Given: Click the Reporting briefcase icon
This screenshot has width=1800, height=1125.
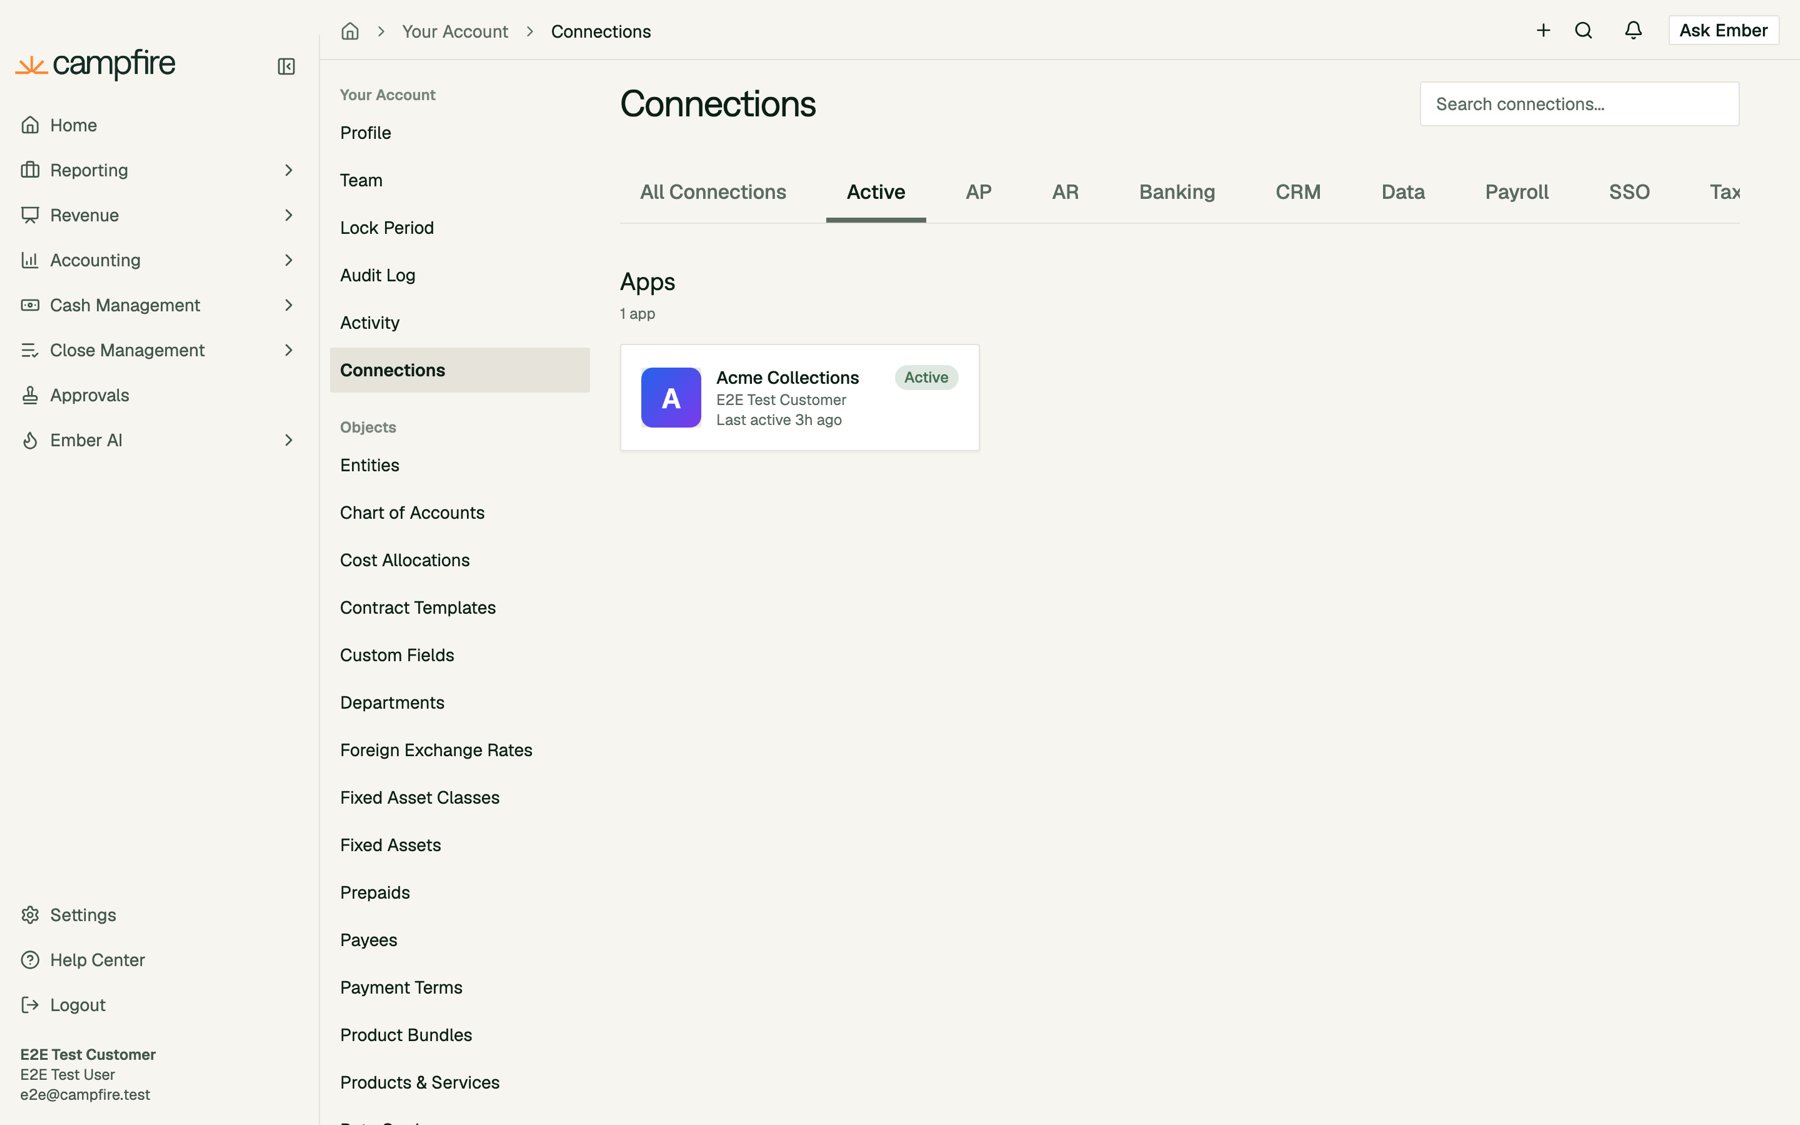Looking at the screenshot, I should click(x=30, y=170).
